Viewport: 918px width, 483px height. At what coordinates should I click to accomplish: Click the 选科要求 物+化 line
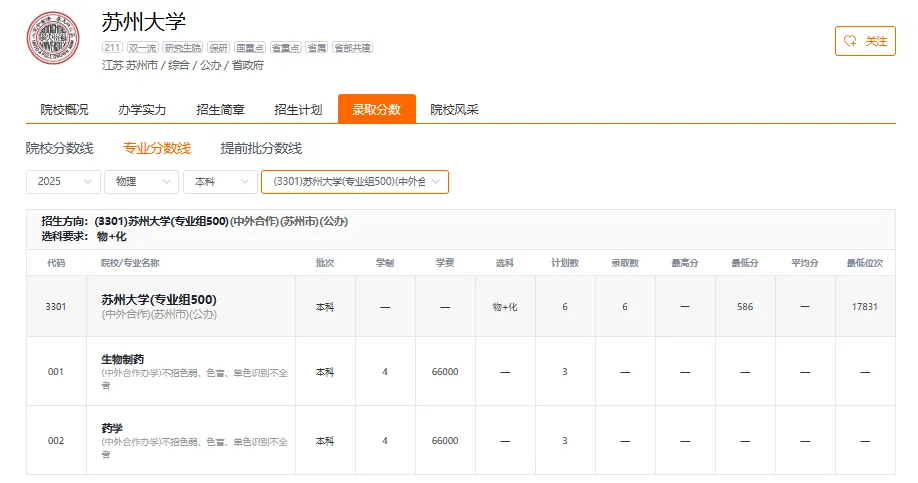84,237
